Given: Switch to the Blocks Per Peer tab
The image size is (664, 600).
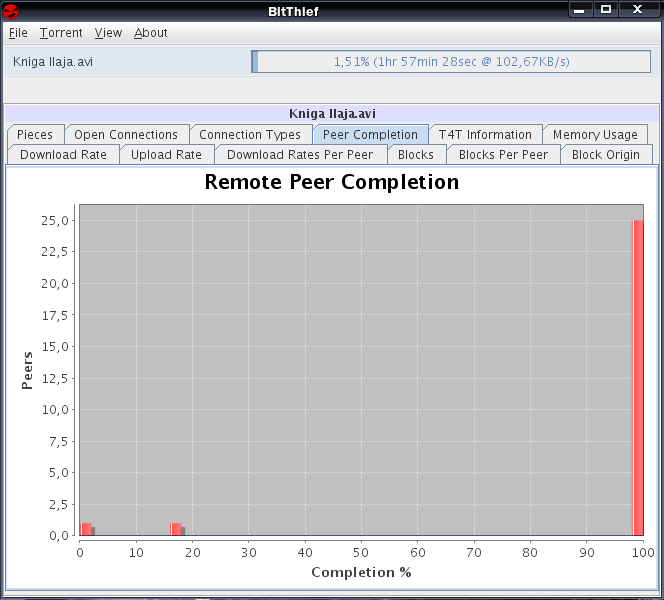Looking at the screenshot, I should [504, 155].
